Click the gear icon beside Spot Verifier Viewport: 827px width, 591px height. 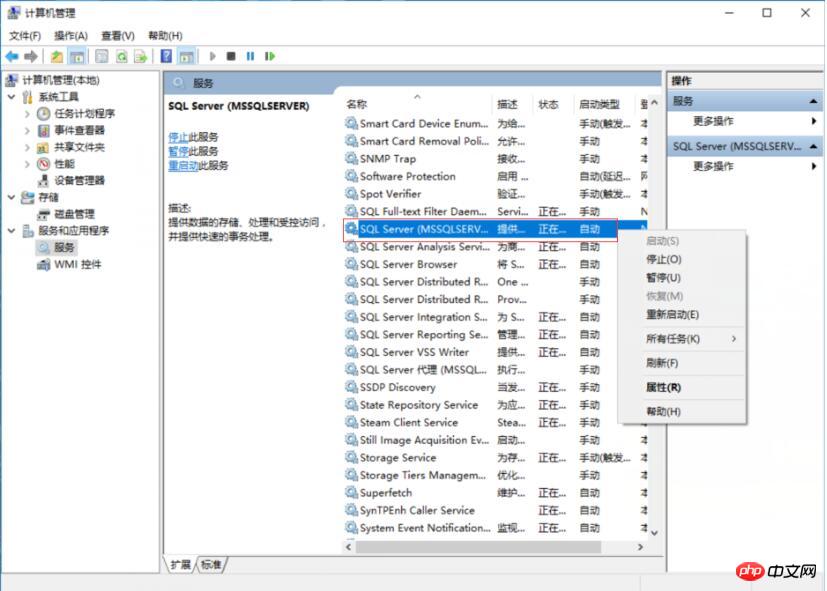point(351,193)
